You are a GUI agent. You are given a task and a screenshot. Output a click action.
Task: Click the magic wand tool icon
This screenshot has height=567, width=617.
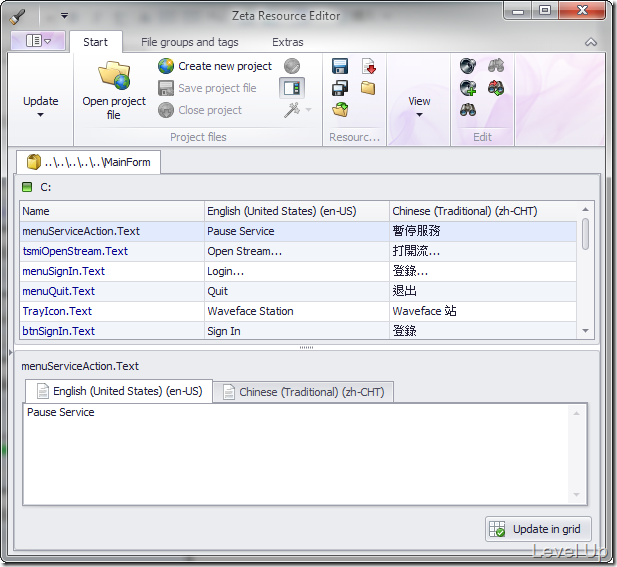292,110
